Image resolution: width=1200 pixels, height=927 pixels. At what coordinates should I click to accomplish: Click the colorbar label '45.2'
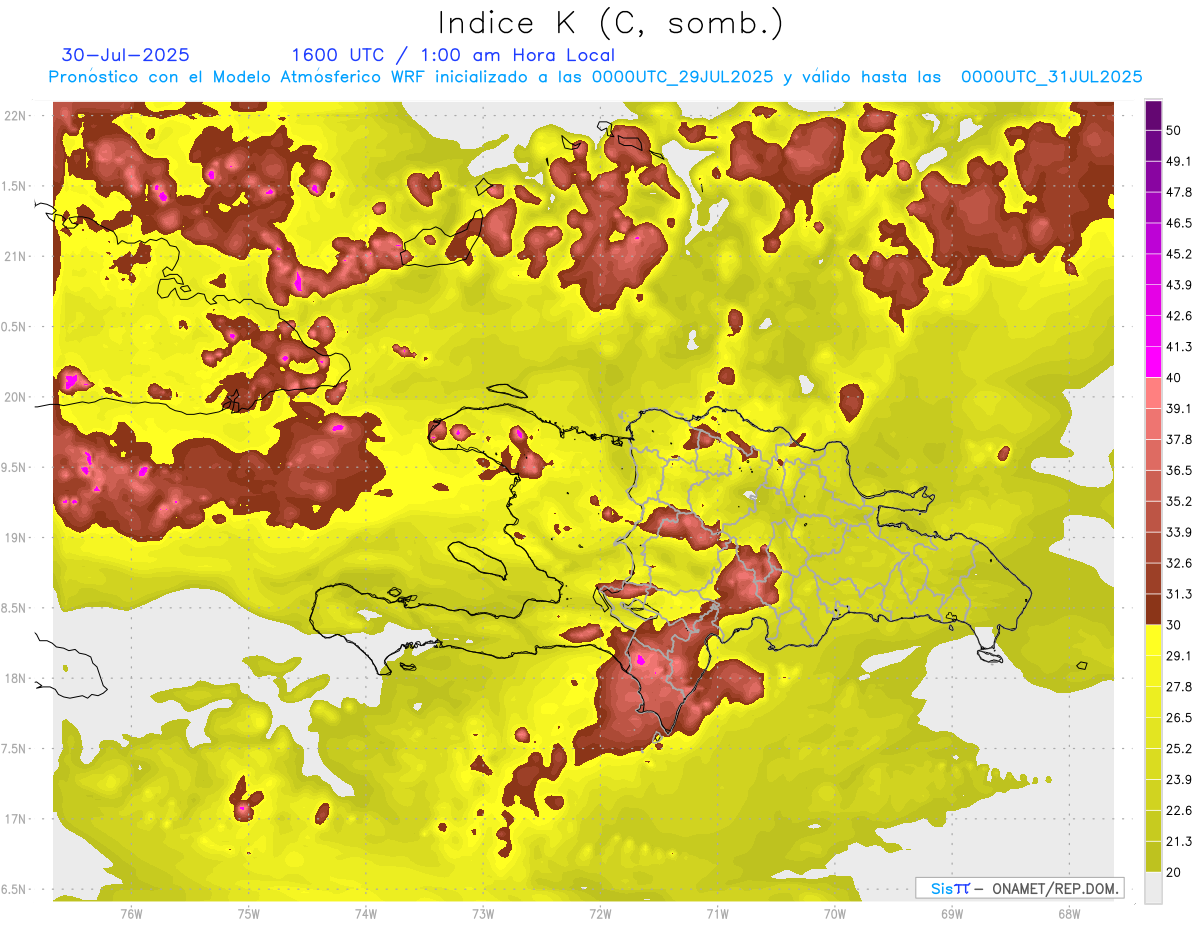[1178, 254]
